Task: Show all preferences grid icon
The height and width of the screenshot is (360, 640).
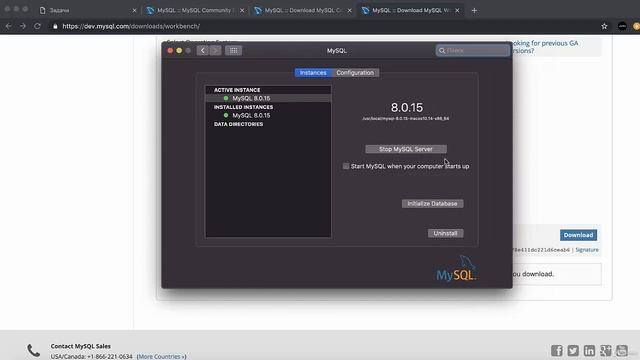Action: (x=233, y=51)
